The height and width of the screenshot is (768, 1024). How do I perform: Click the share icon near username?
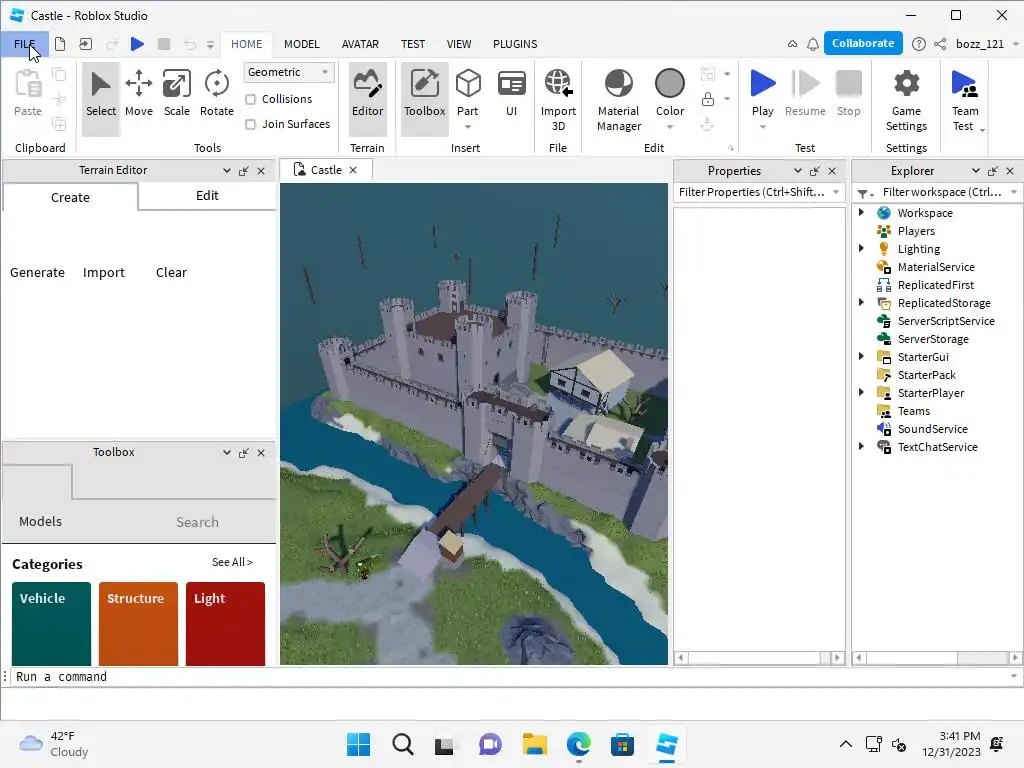pyautogui.click(x=940, y=44)
